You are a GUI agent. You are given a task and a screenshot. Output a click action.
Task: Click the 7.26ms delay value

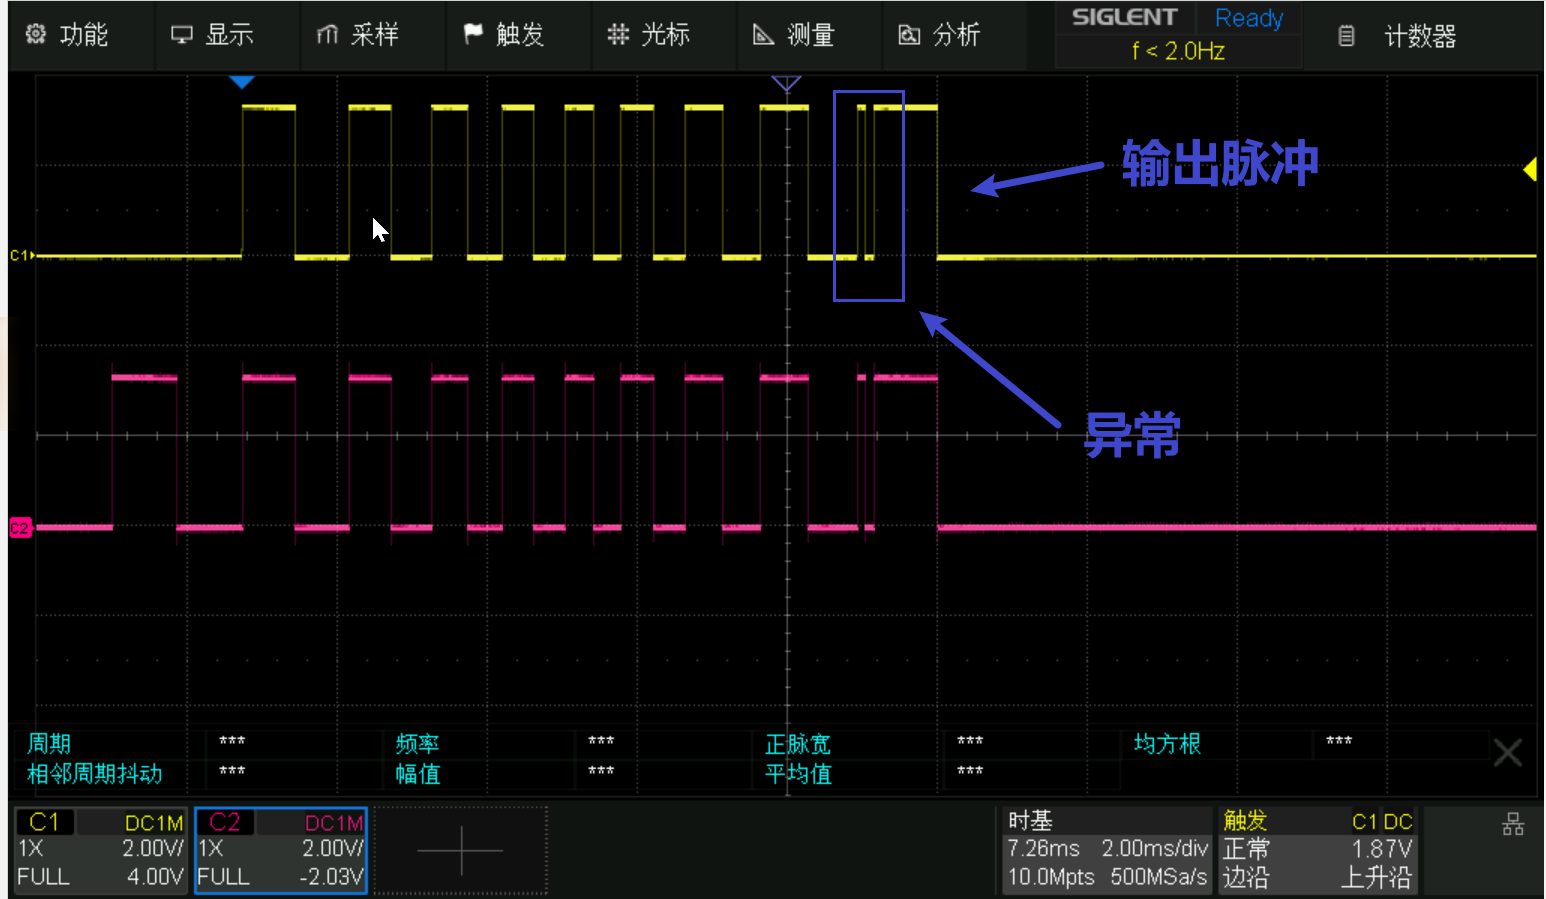[1043, 849]
